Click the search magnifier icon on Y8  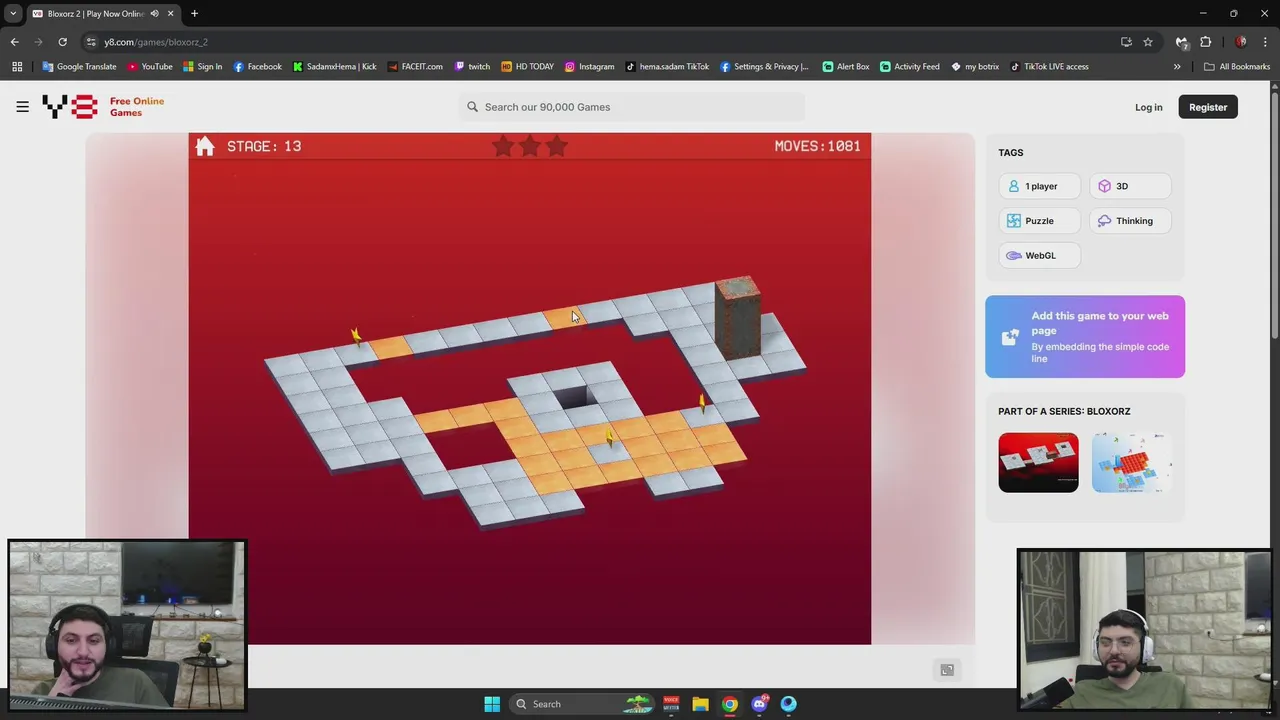coord(472,107)
